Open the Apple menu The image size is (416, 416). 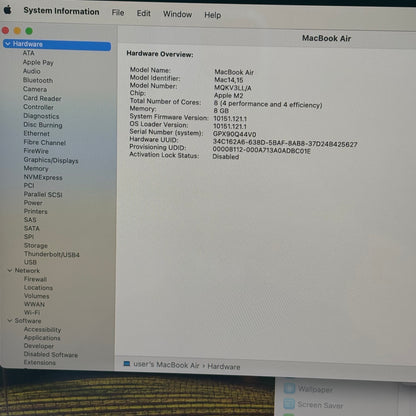(x=8, y=10)
